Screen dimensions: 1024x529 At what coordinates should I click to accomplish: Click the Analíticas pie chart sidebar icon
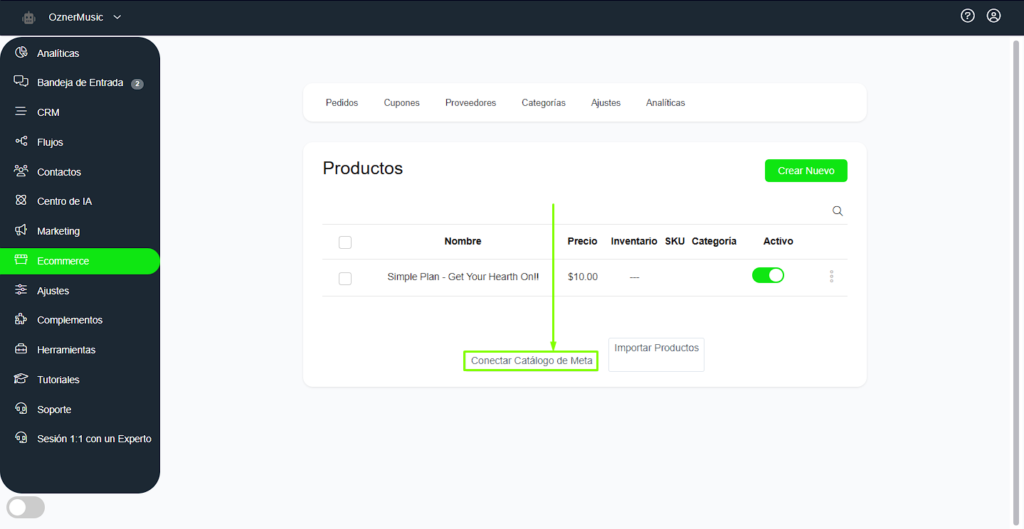21,53
